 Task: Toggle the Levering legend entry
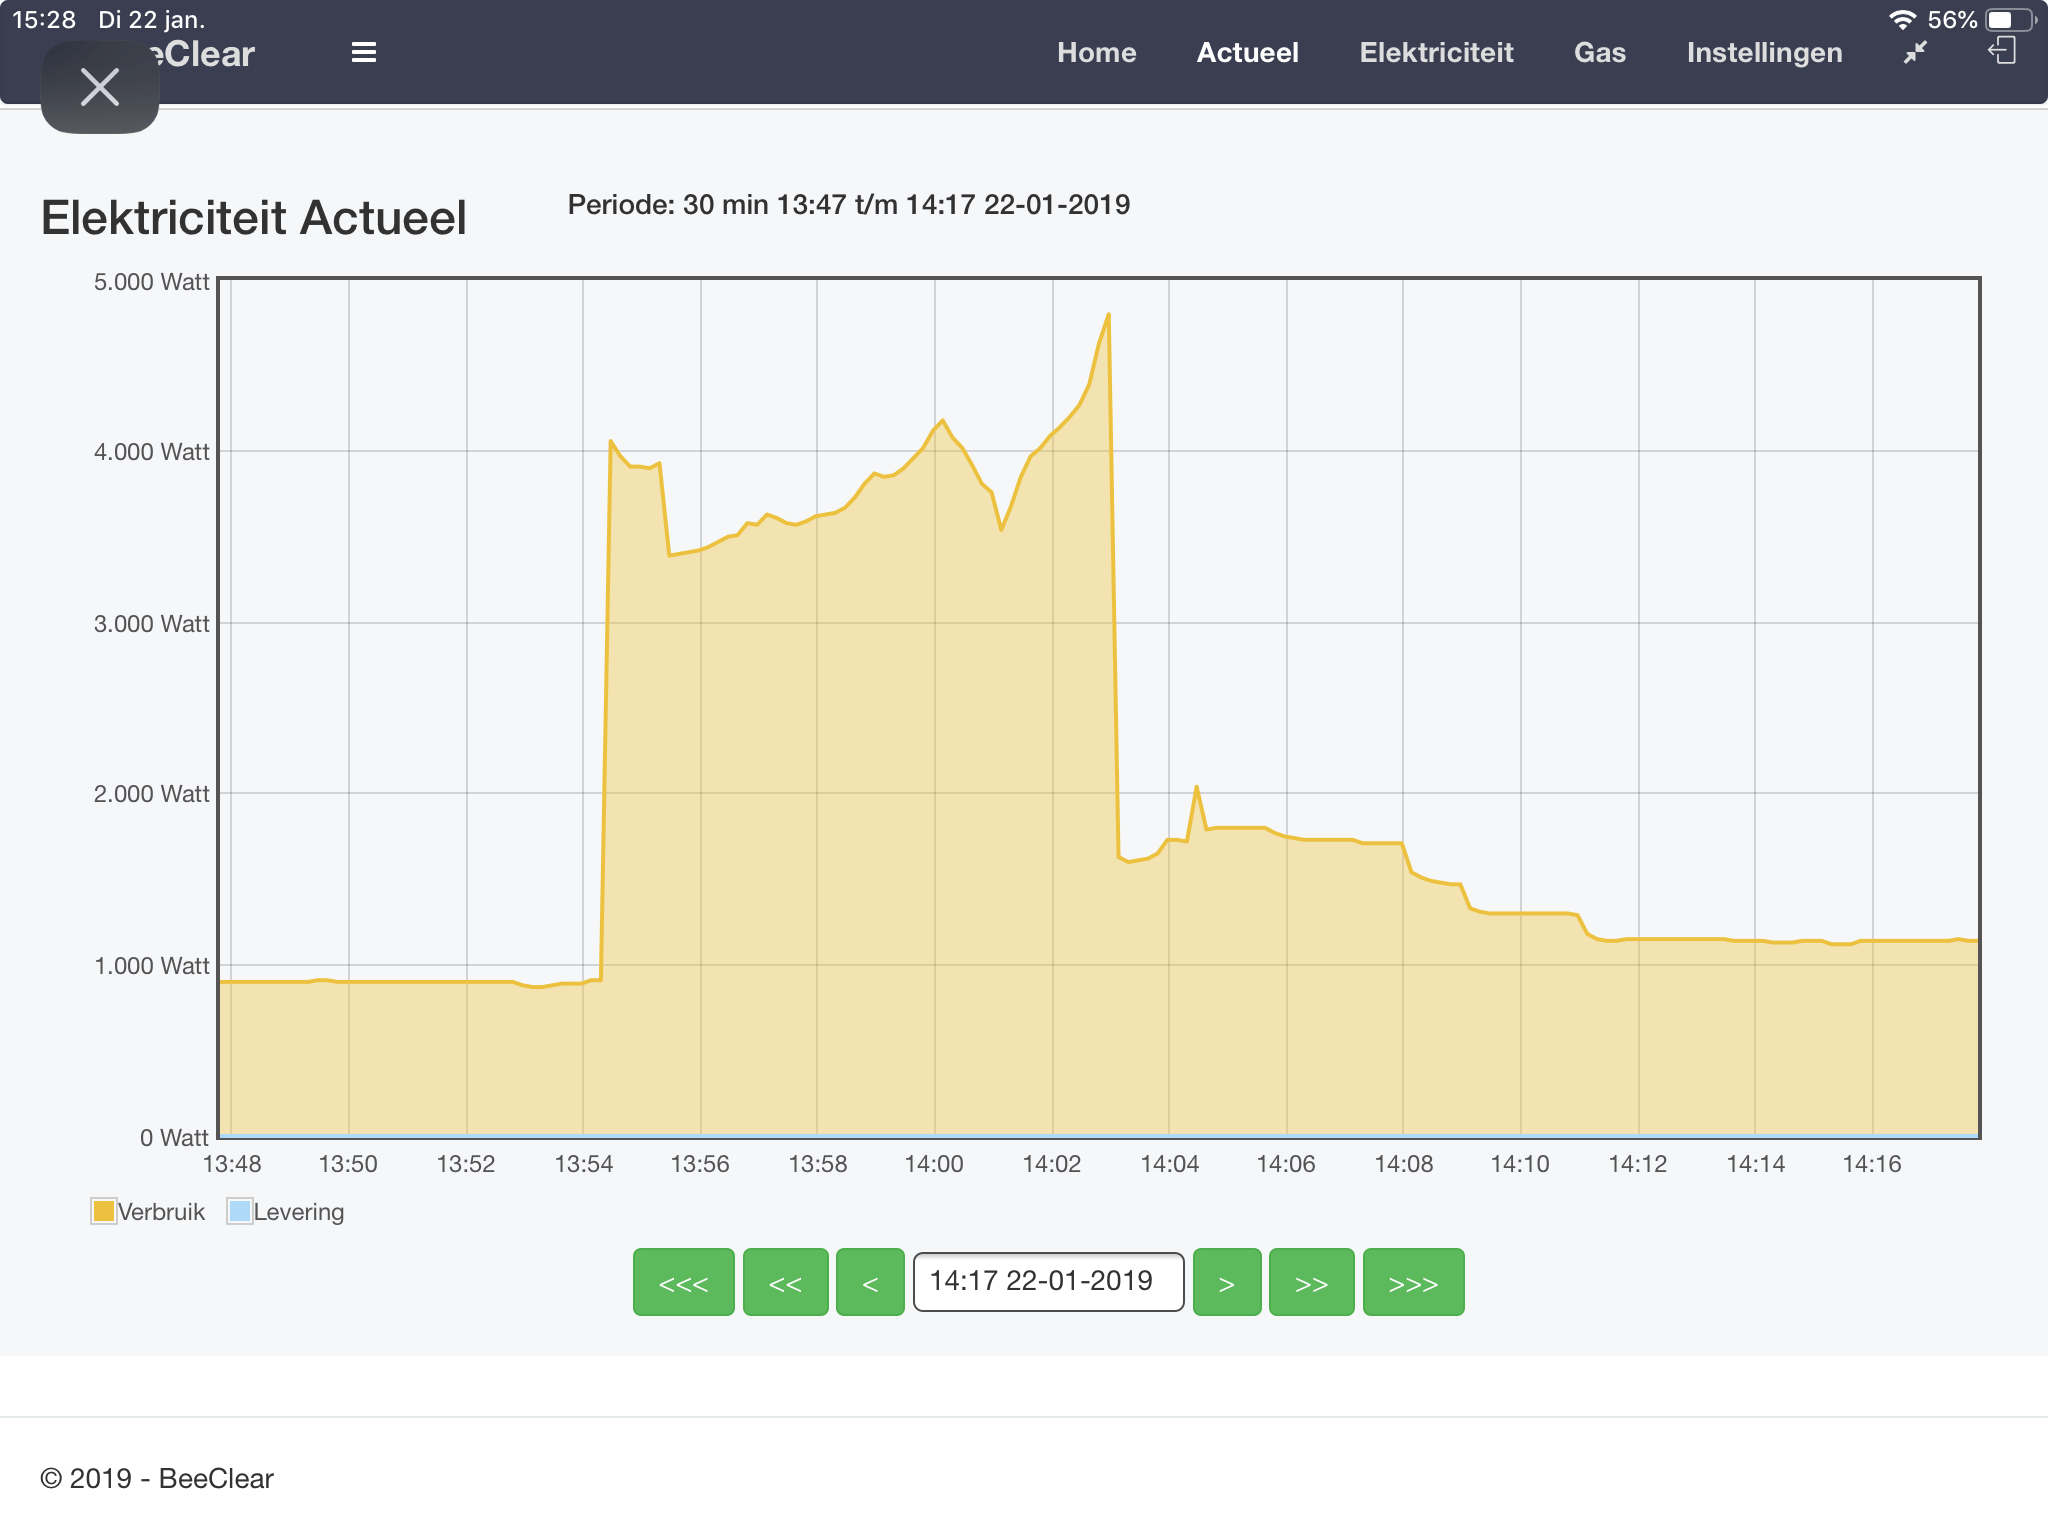(x=239, y=1211)
